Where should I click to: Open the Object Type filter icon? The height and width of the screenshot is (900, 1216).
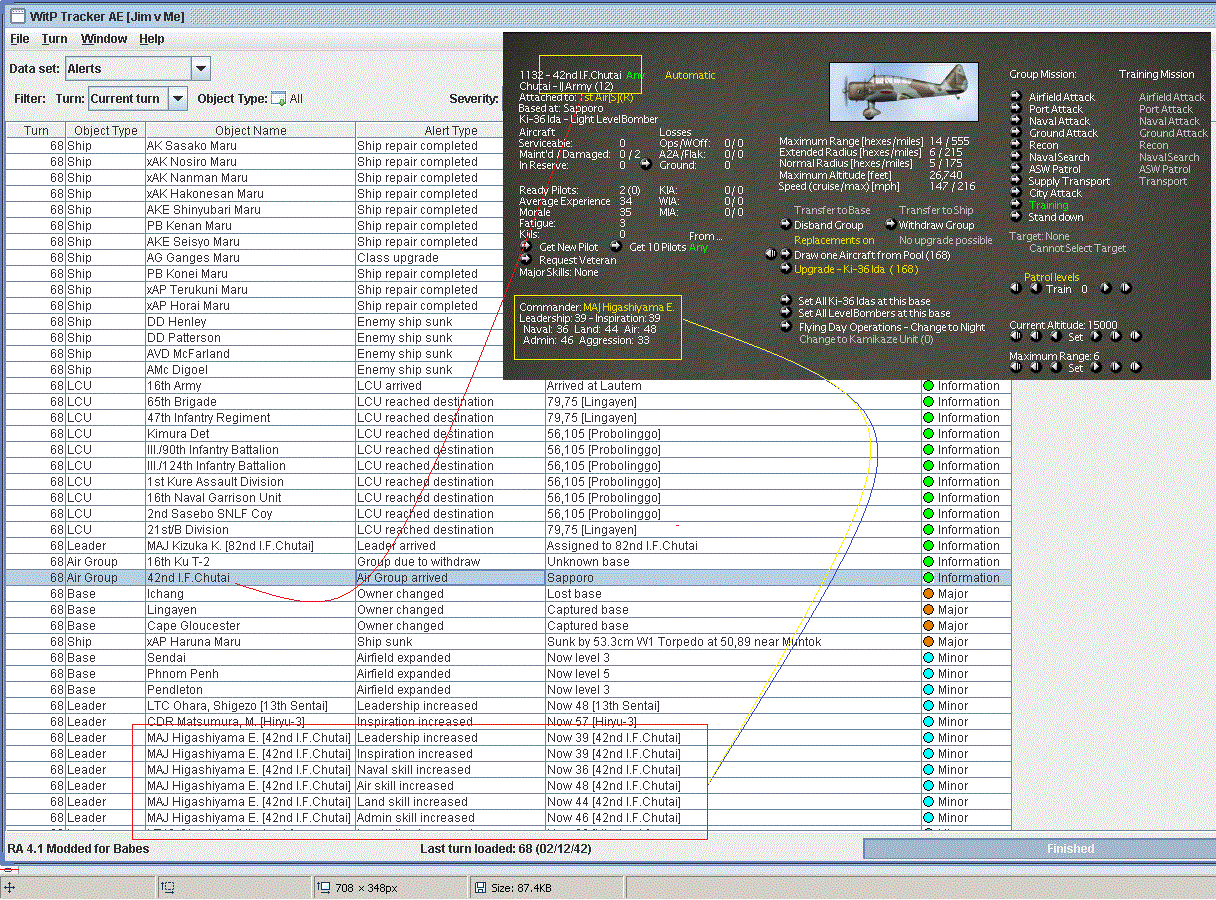tap(279, 99)
